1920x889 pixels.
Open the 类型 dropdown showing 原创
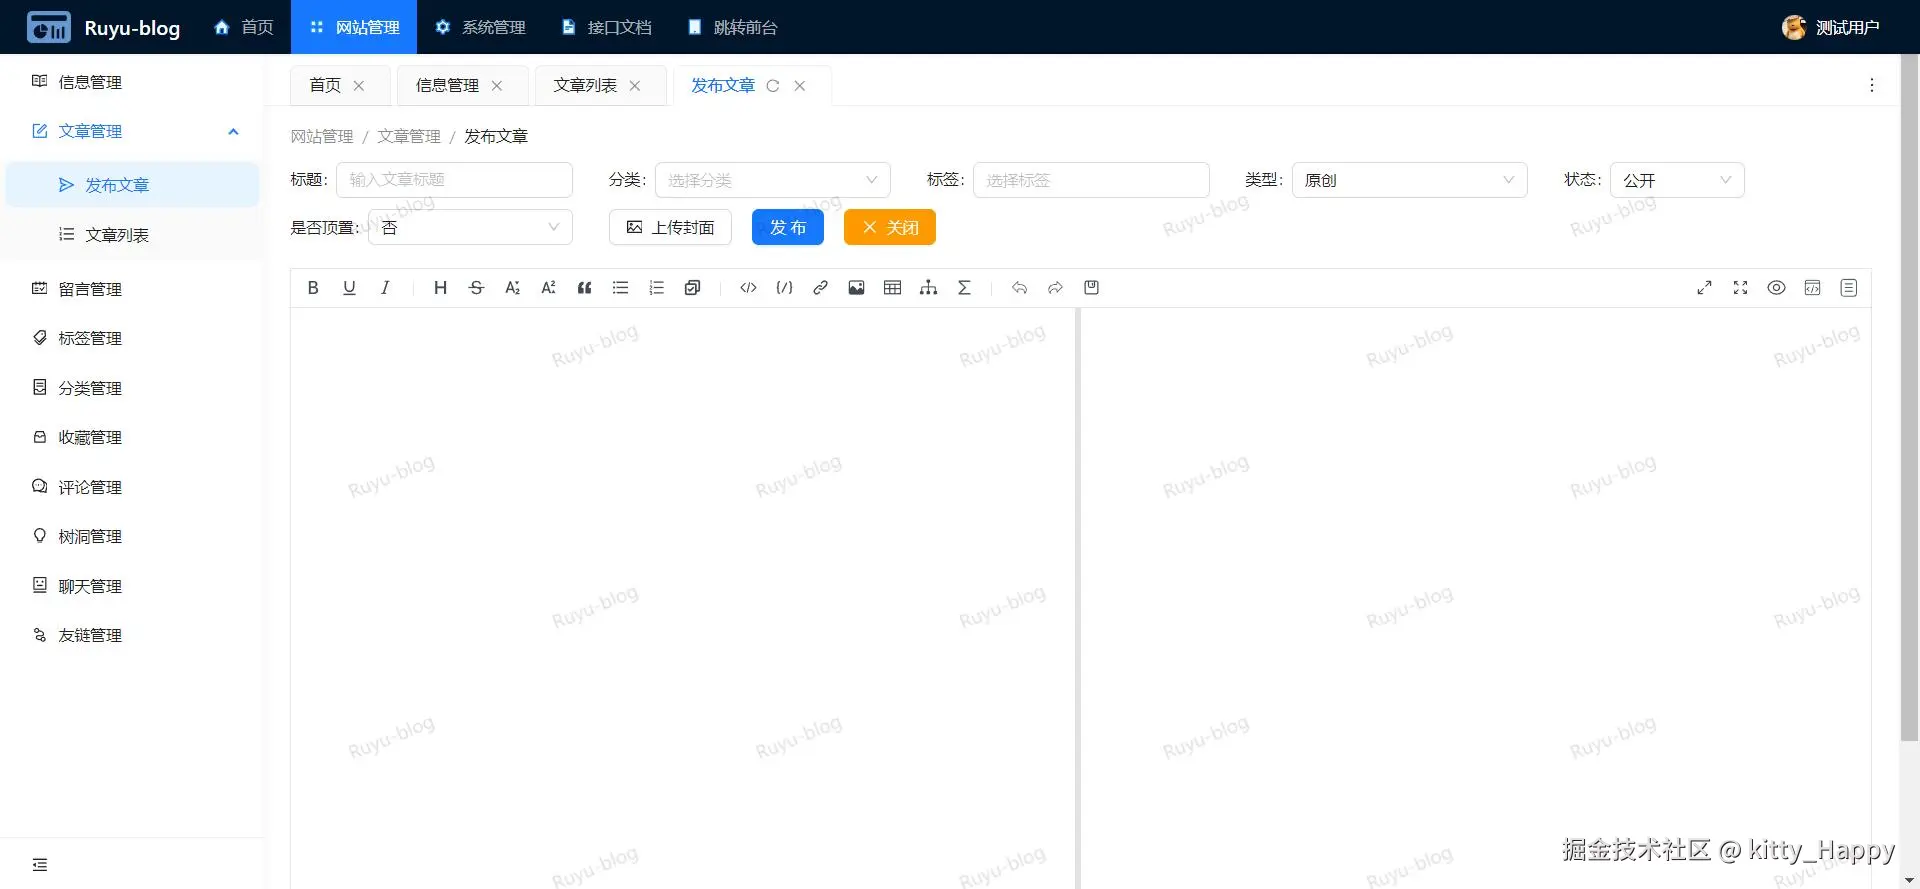coord(1409,180)
